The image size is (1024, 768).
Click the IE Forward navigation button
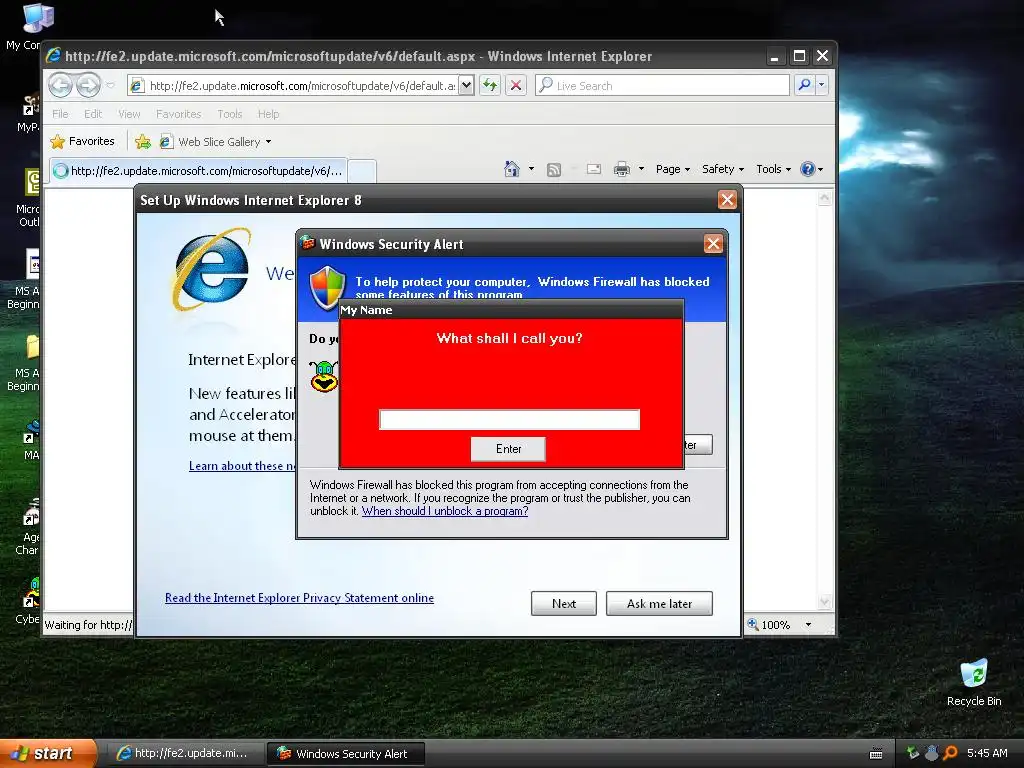point(88,85)
